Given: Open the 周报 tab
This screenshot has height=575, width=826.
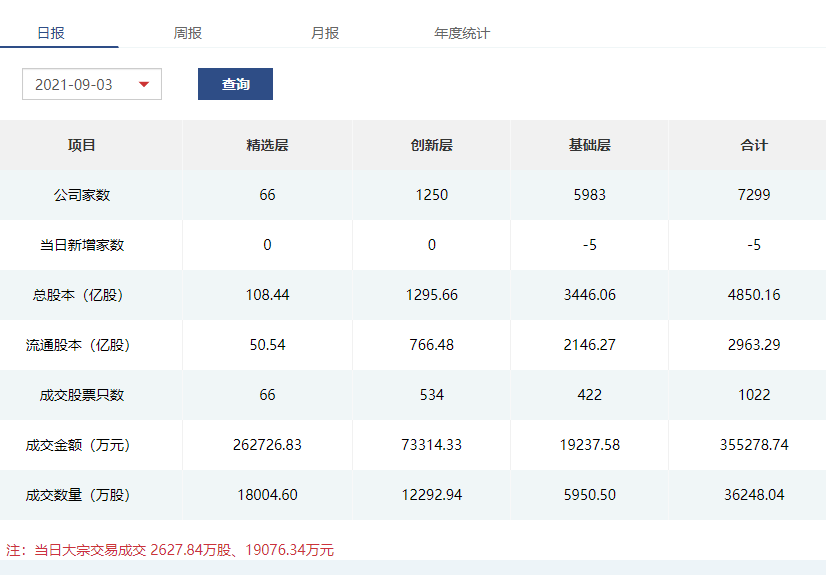Looking at the screenshot, I should 188,33.
